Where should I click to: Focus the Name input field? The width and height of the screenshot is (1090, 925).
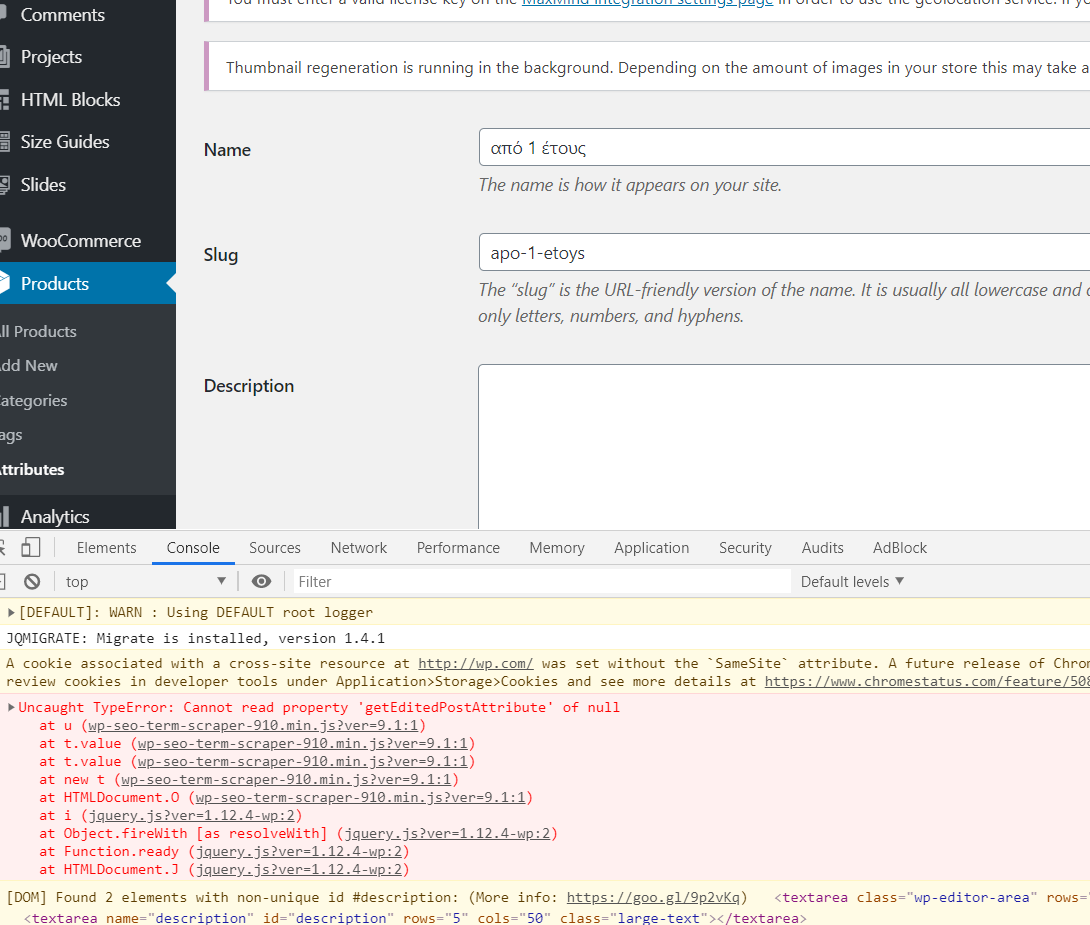point(784,147)
